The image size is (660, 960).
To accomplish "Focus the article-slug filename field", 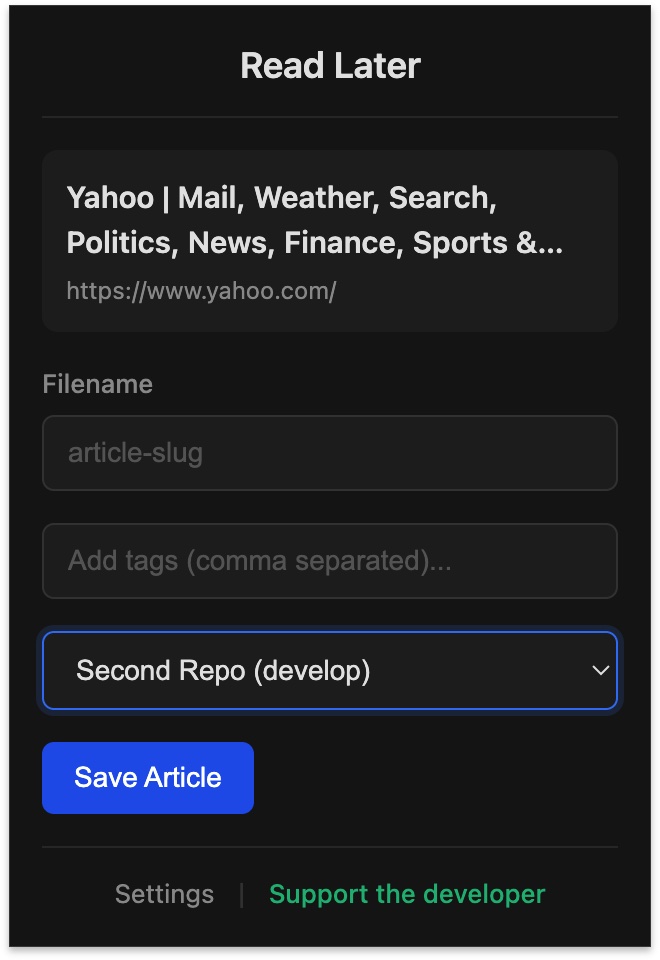I will pyautogui.click(x=329, y=453).
